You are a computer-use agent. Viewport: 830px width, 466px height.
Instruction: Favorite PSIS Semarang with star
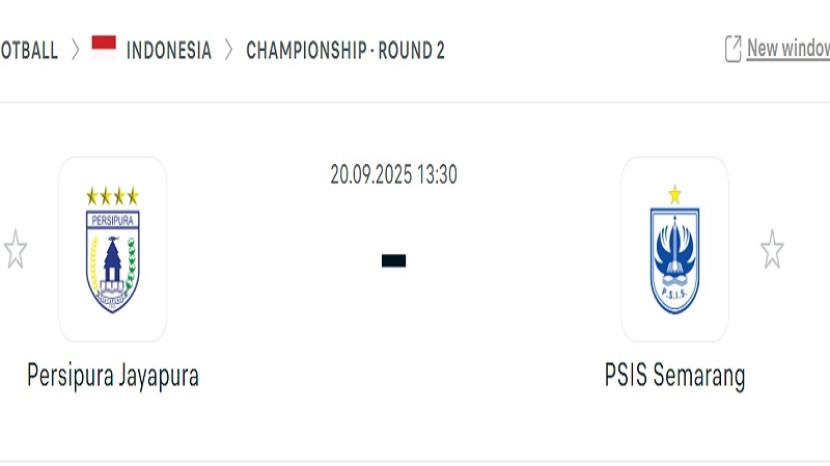(772, 249)
